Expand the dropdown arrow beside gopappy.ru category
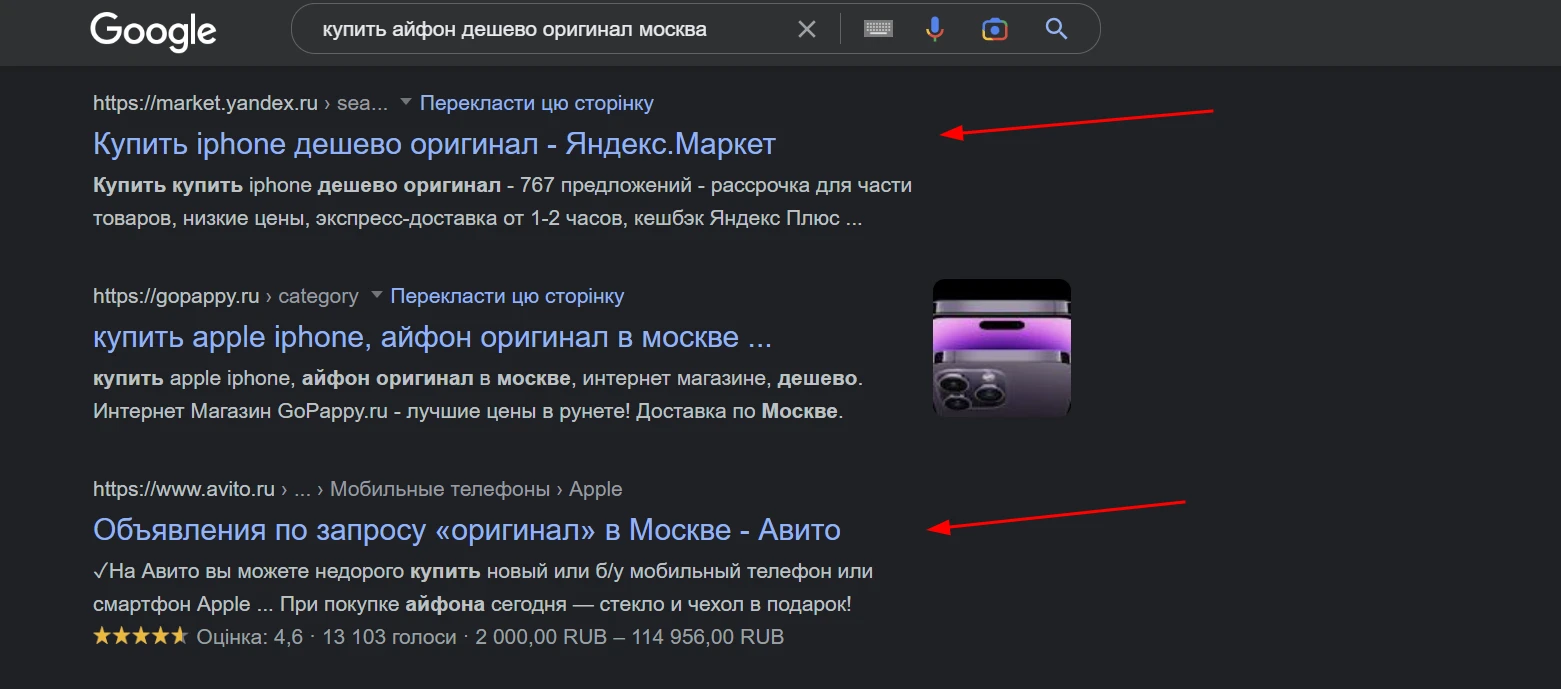 [377, 295]
